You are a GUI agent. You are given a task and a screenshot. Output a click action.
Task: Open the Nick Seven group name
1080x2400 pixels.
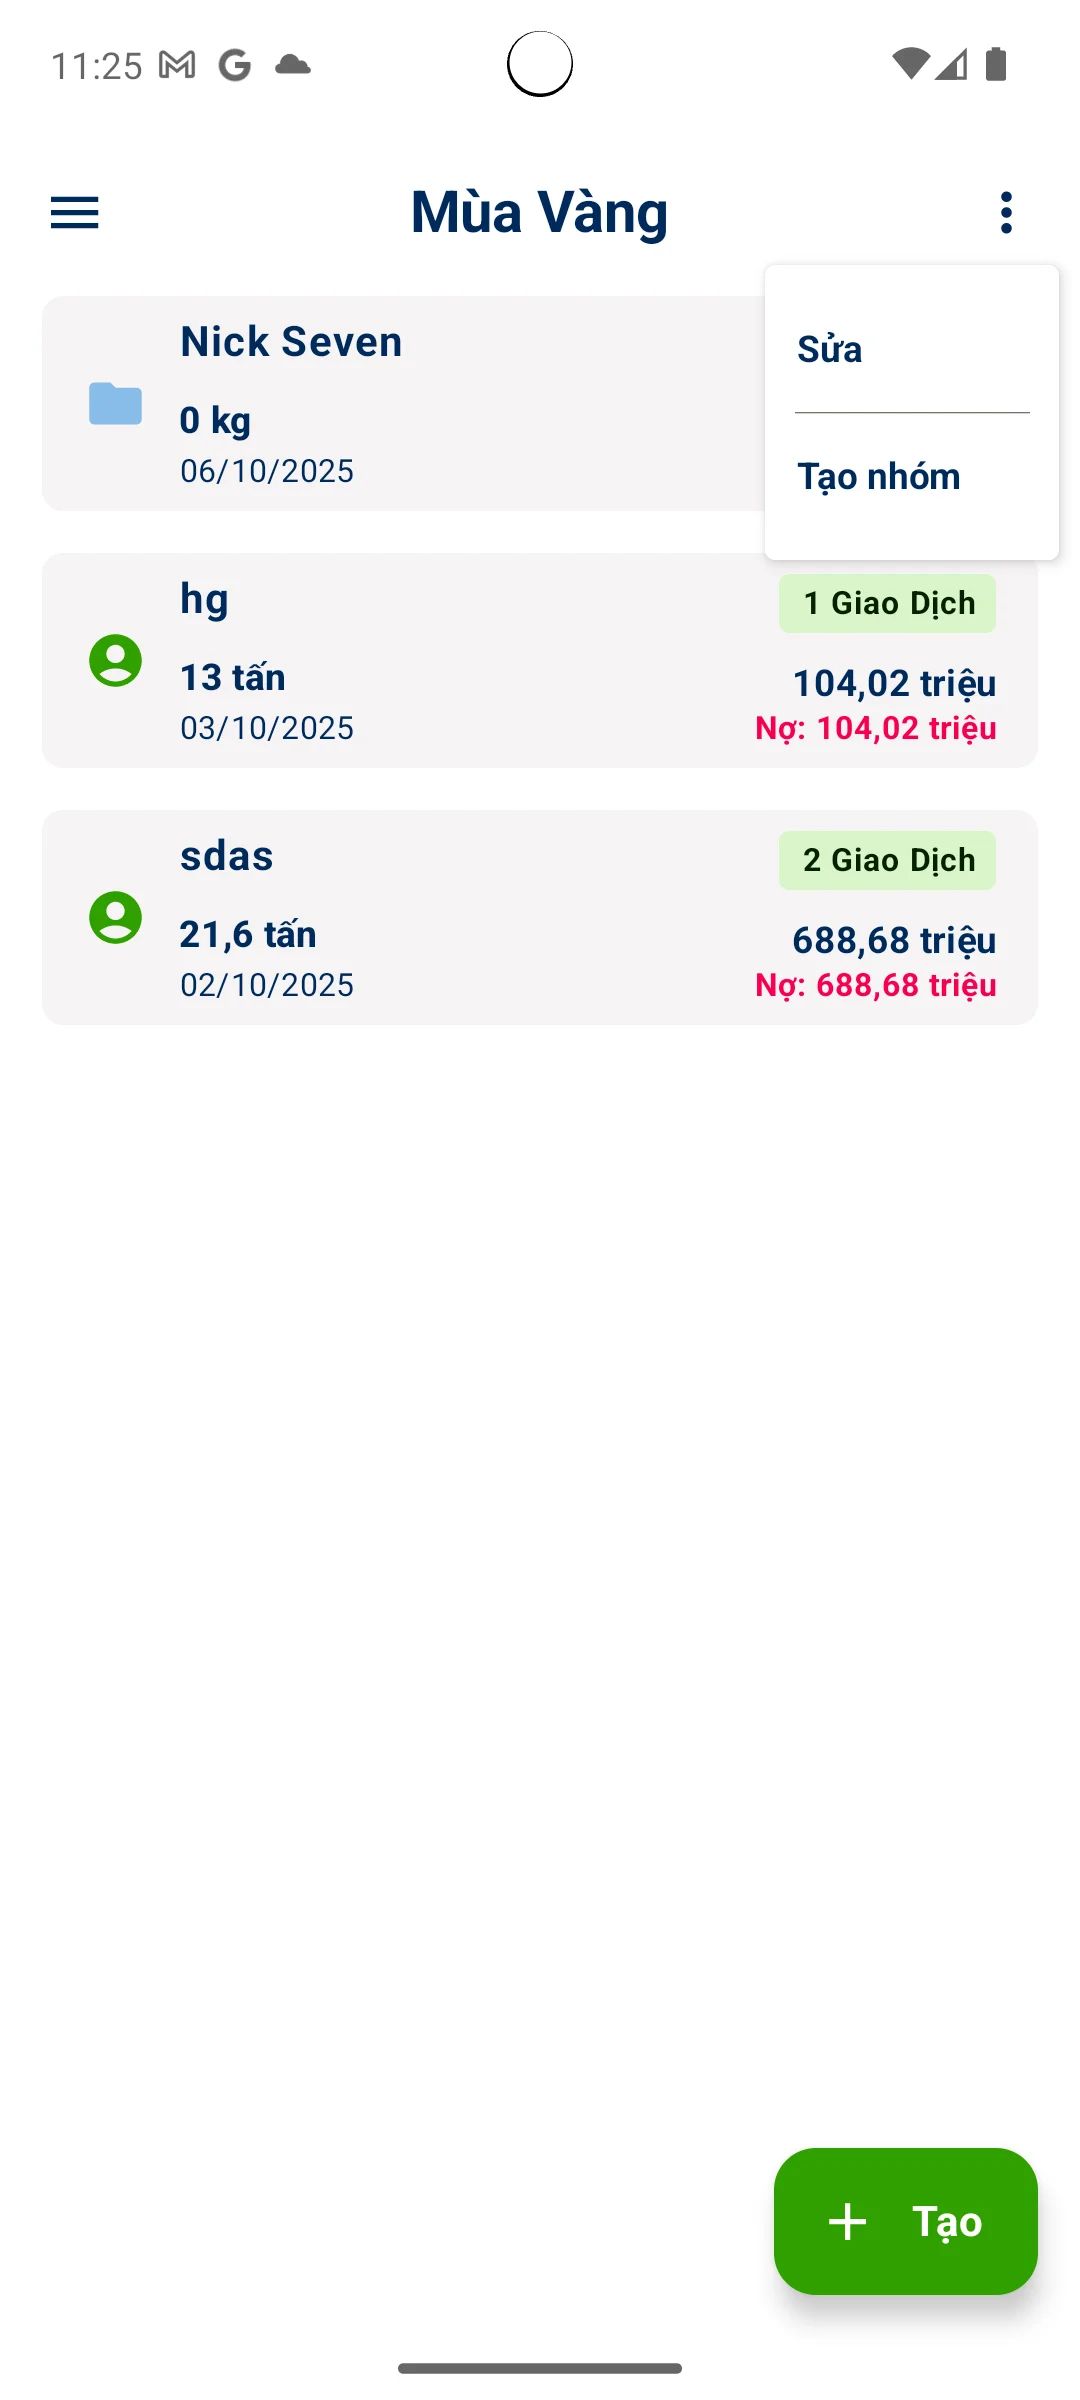tap(291, 342)
